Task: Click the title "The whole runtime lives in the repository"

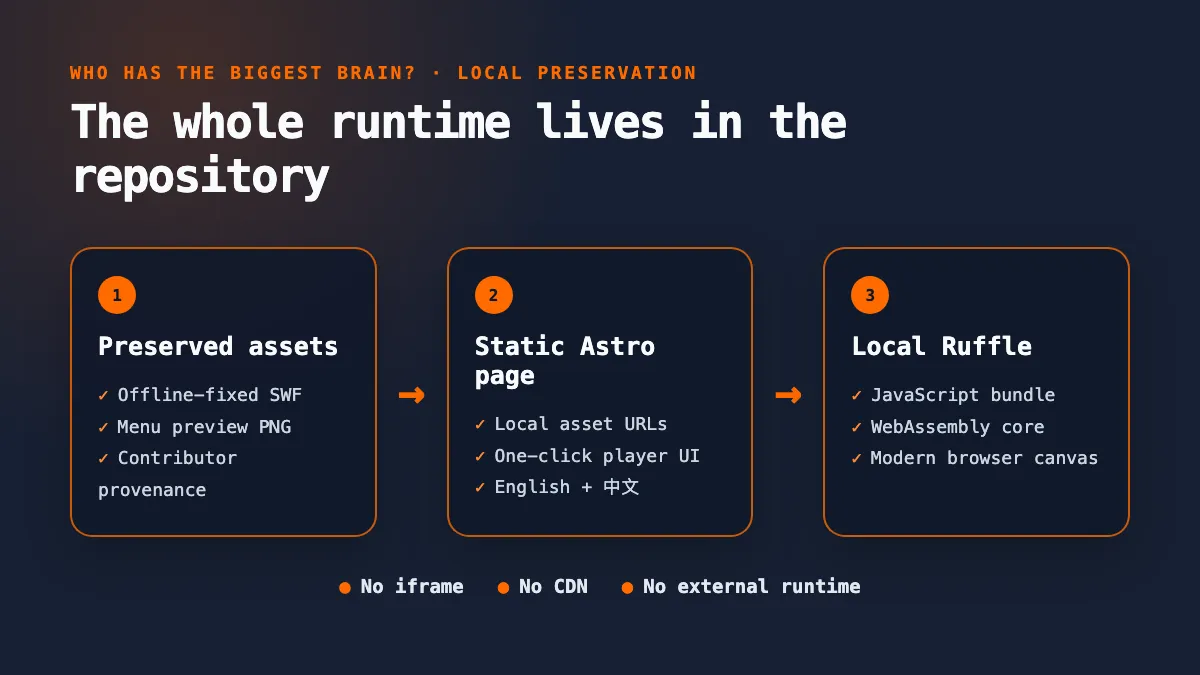Action: click(459, 149)
